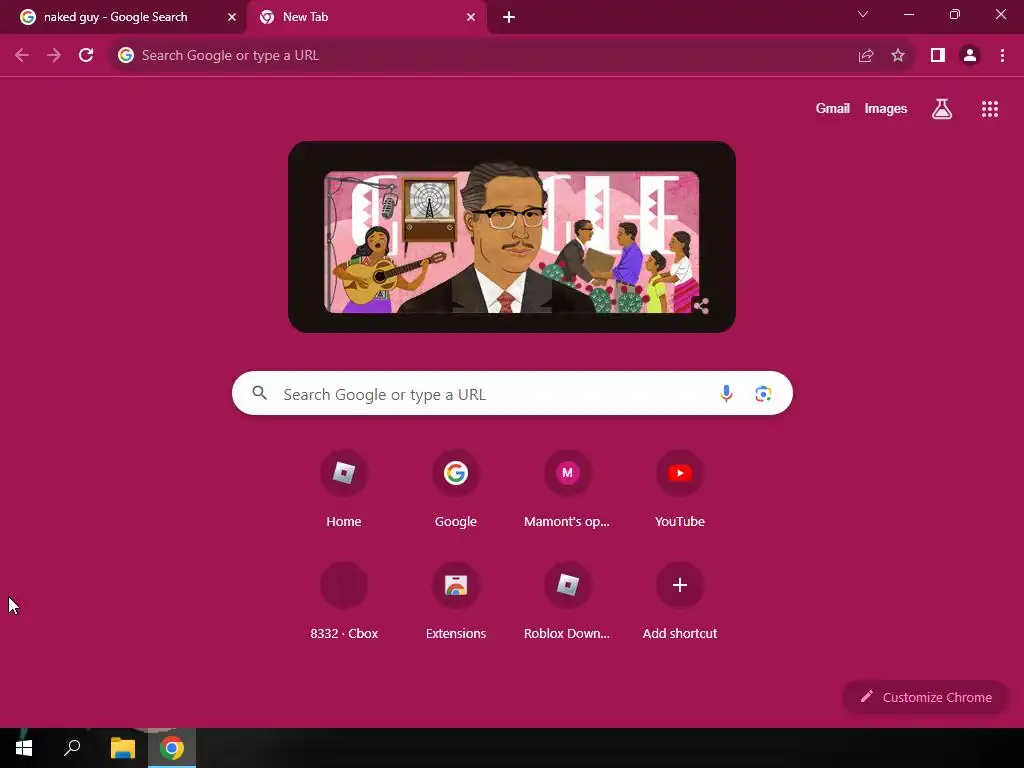1024x768 pixels.
Task: Open Windows taskbar search
Action: [x=72, y=748]
